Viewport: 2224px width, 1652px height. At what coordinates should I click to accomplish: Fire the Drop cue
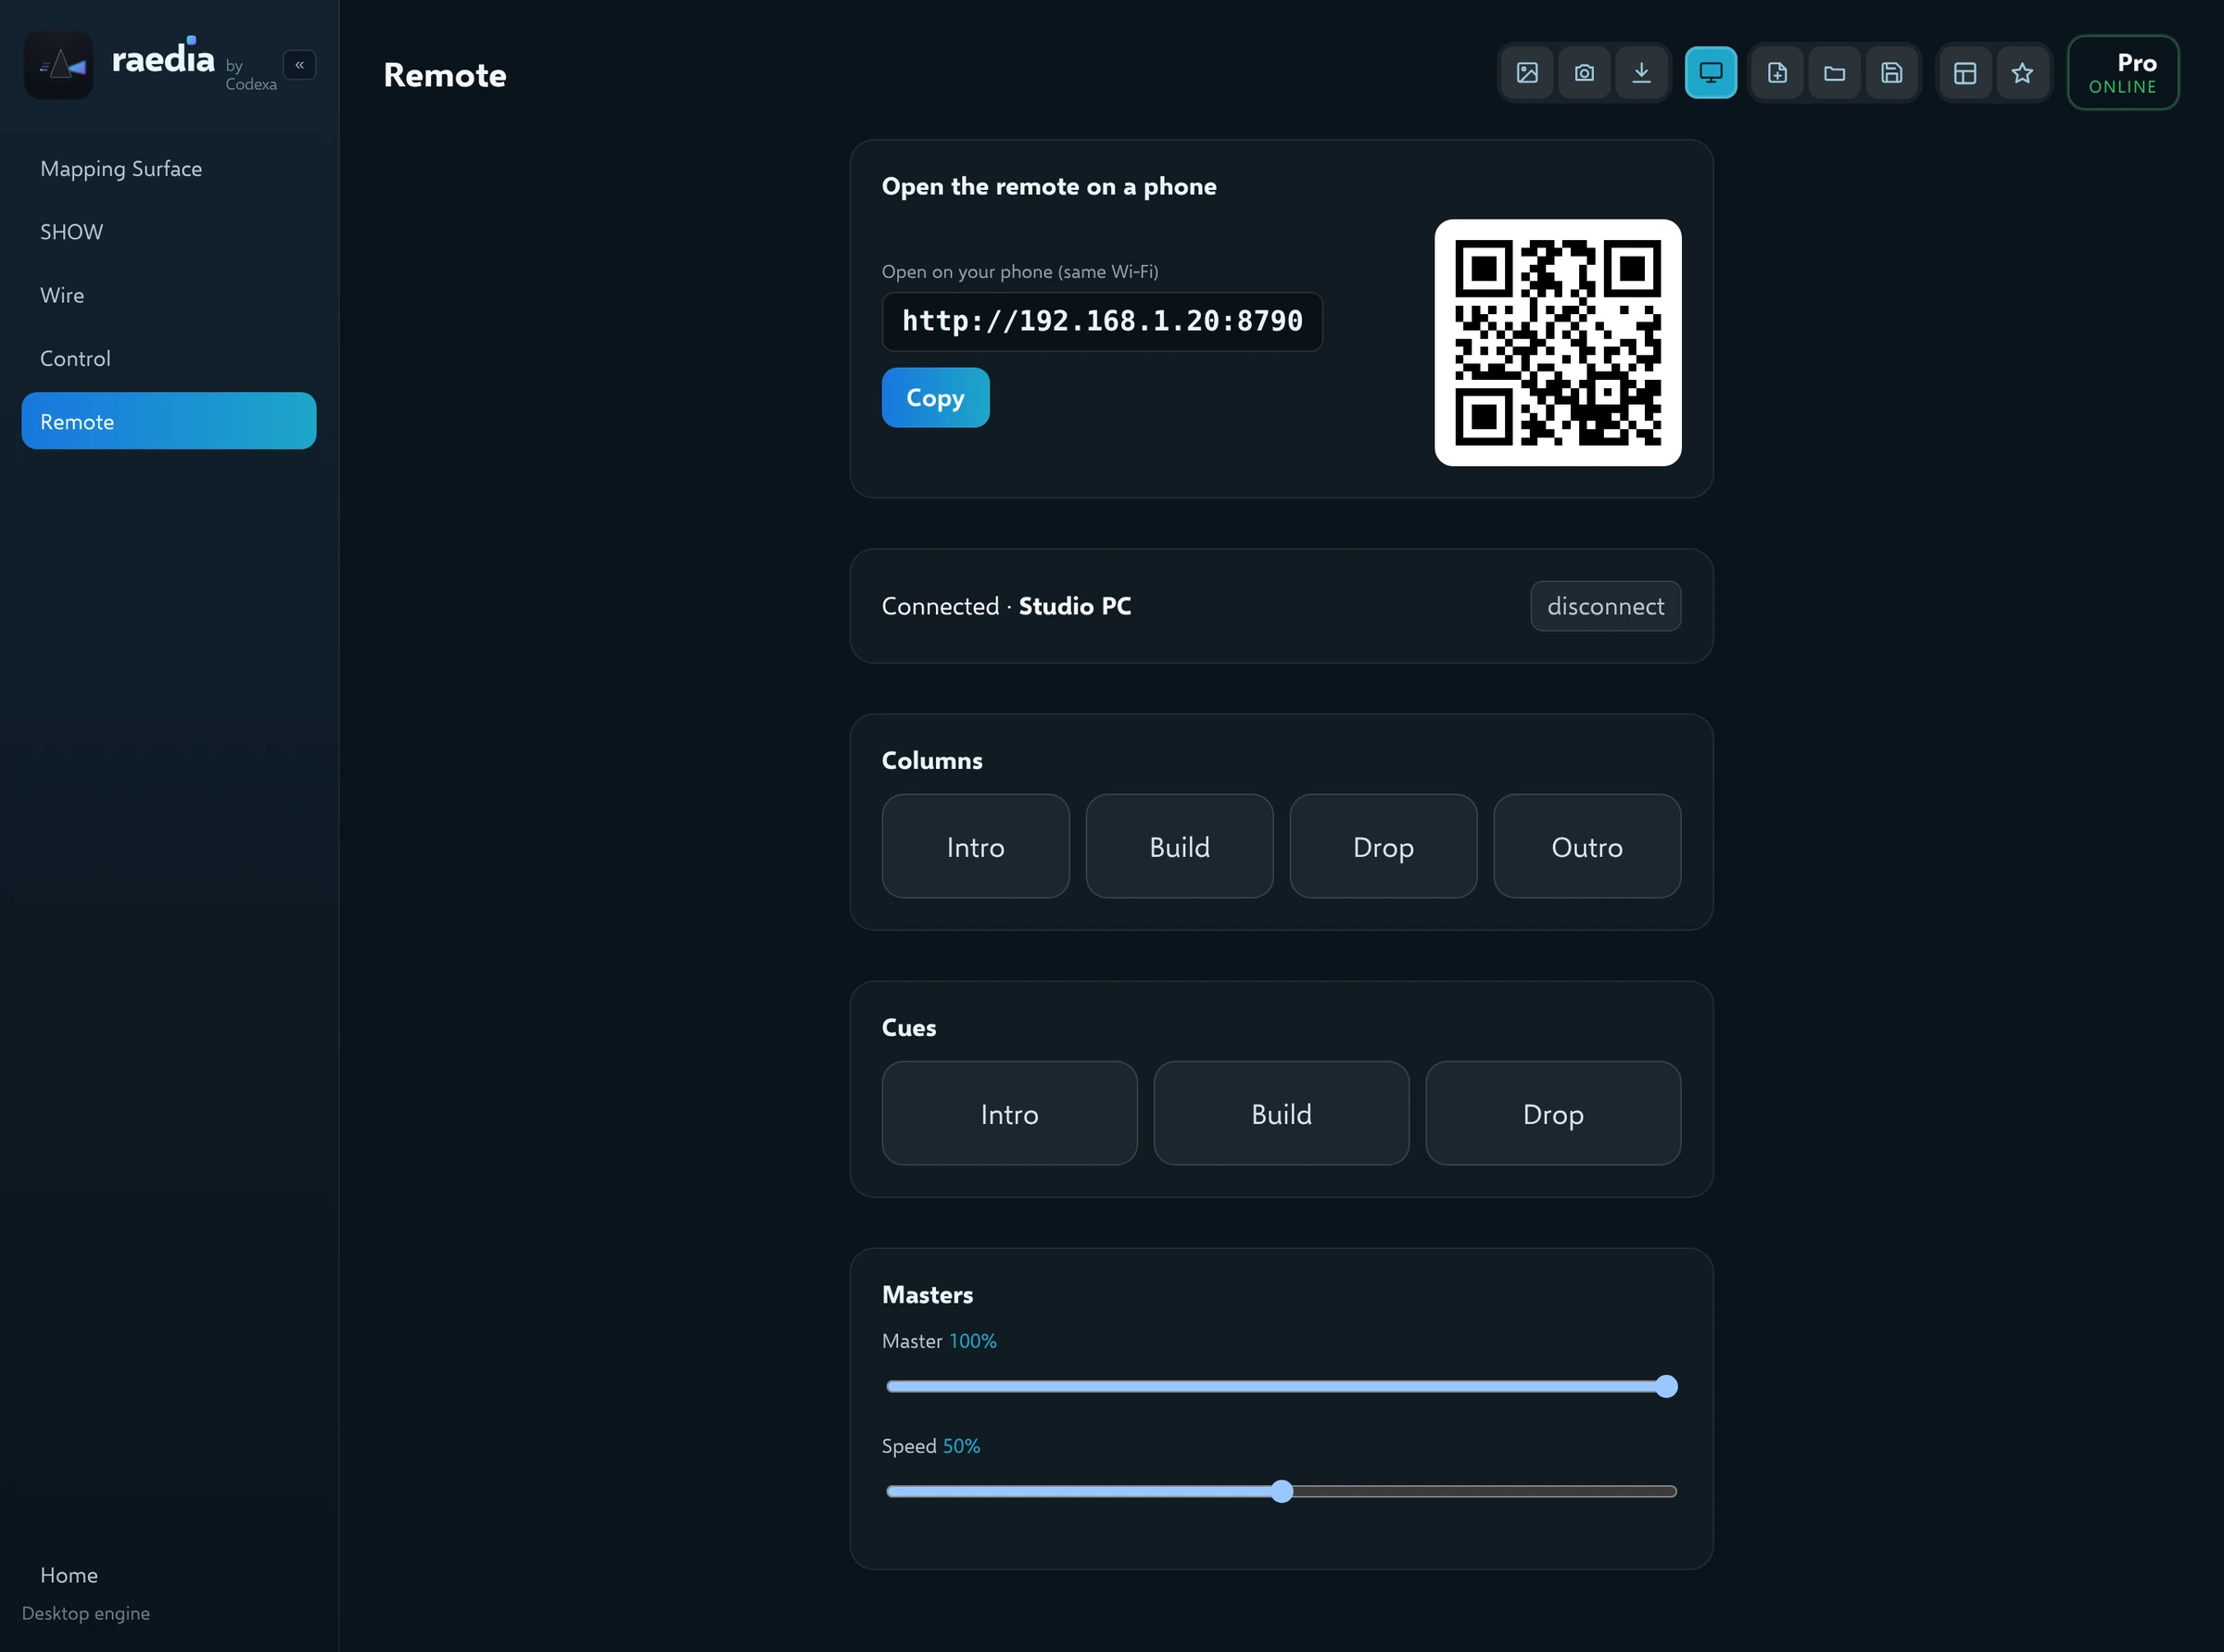pos(1553,1113)
